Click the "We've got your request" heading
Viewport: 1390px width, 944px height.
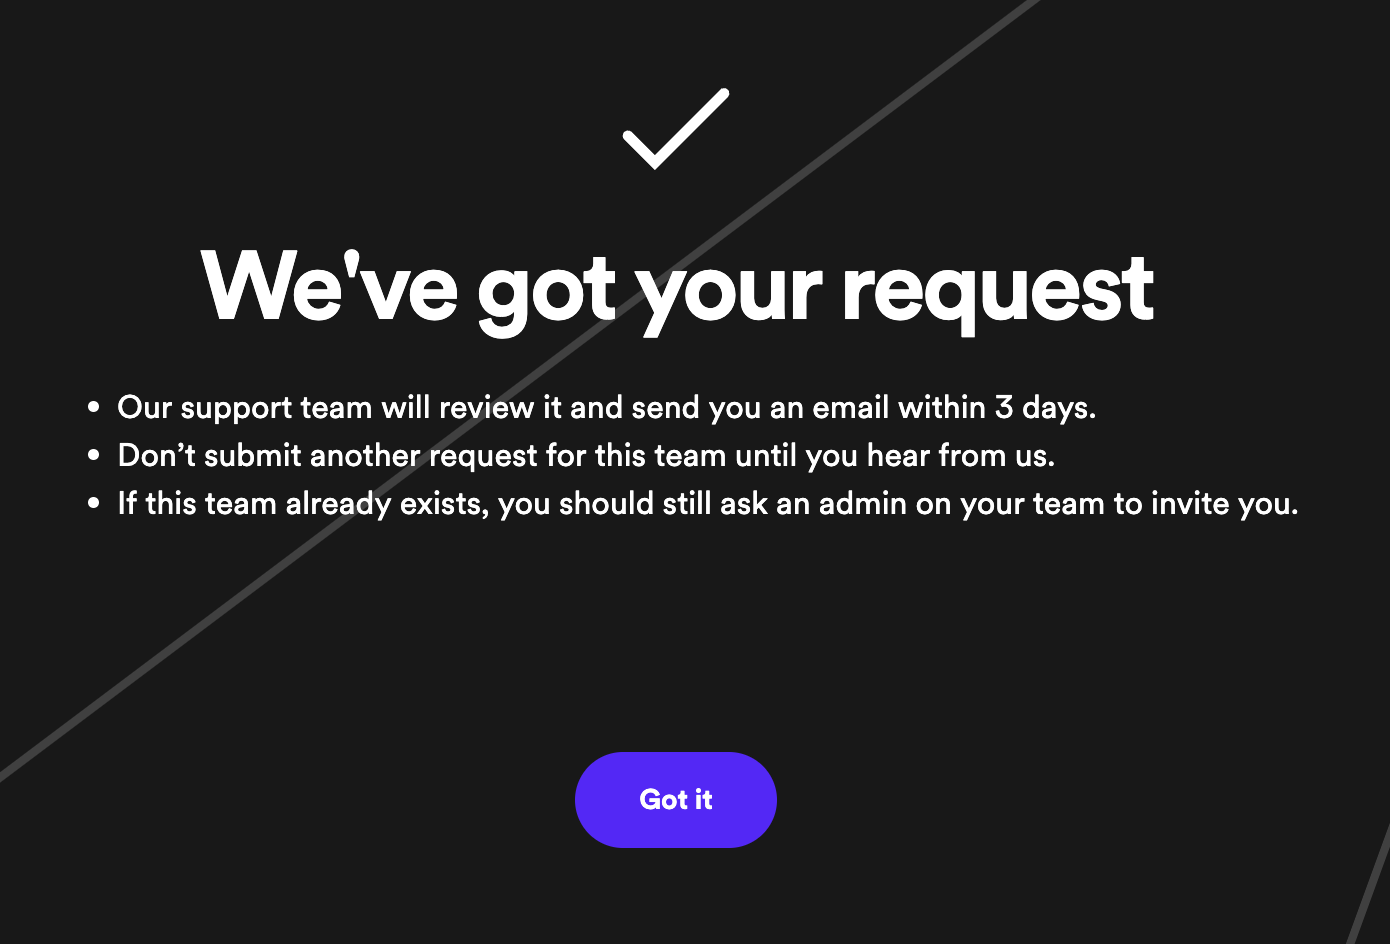(677, 289)
